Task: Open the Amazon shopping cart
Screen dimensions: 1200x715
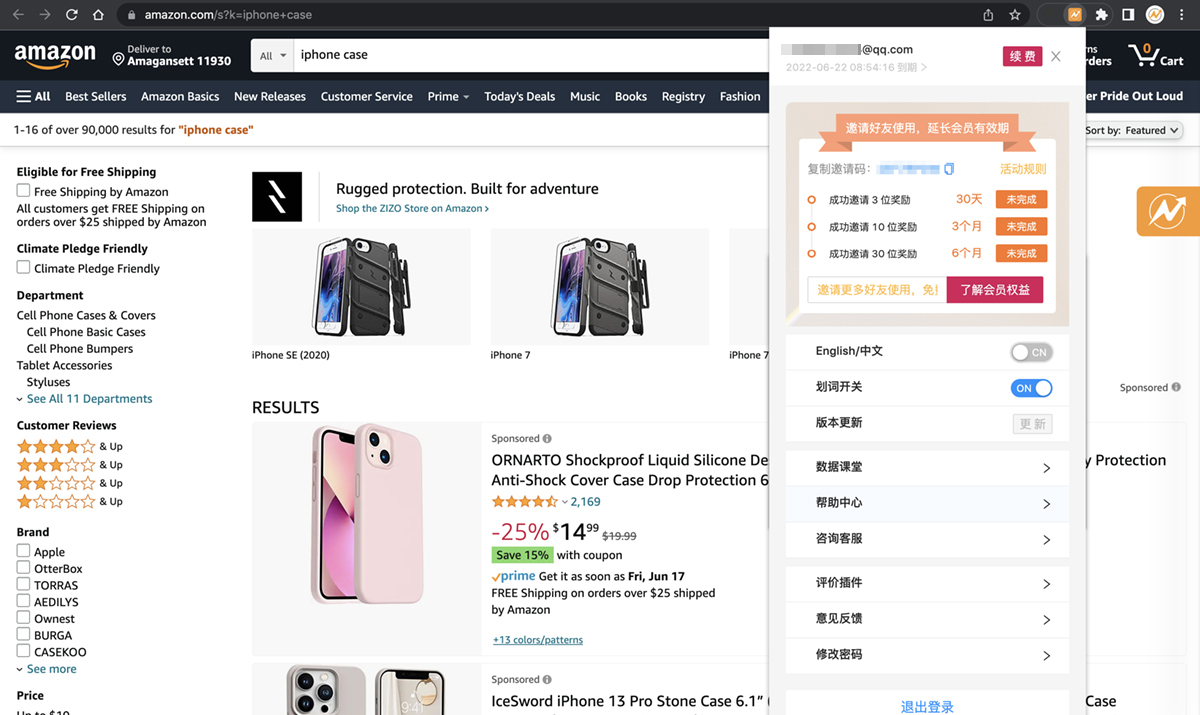Action: [1155, 55]
